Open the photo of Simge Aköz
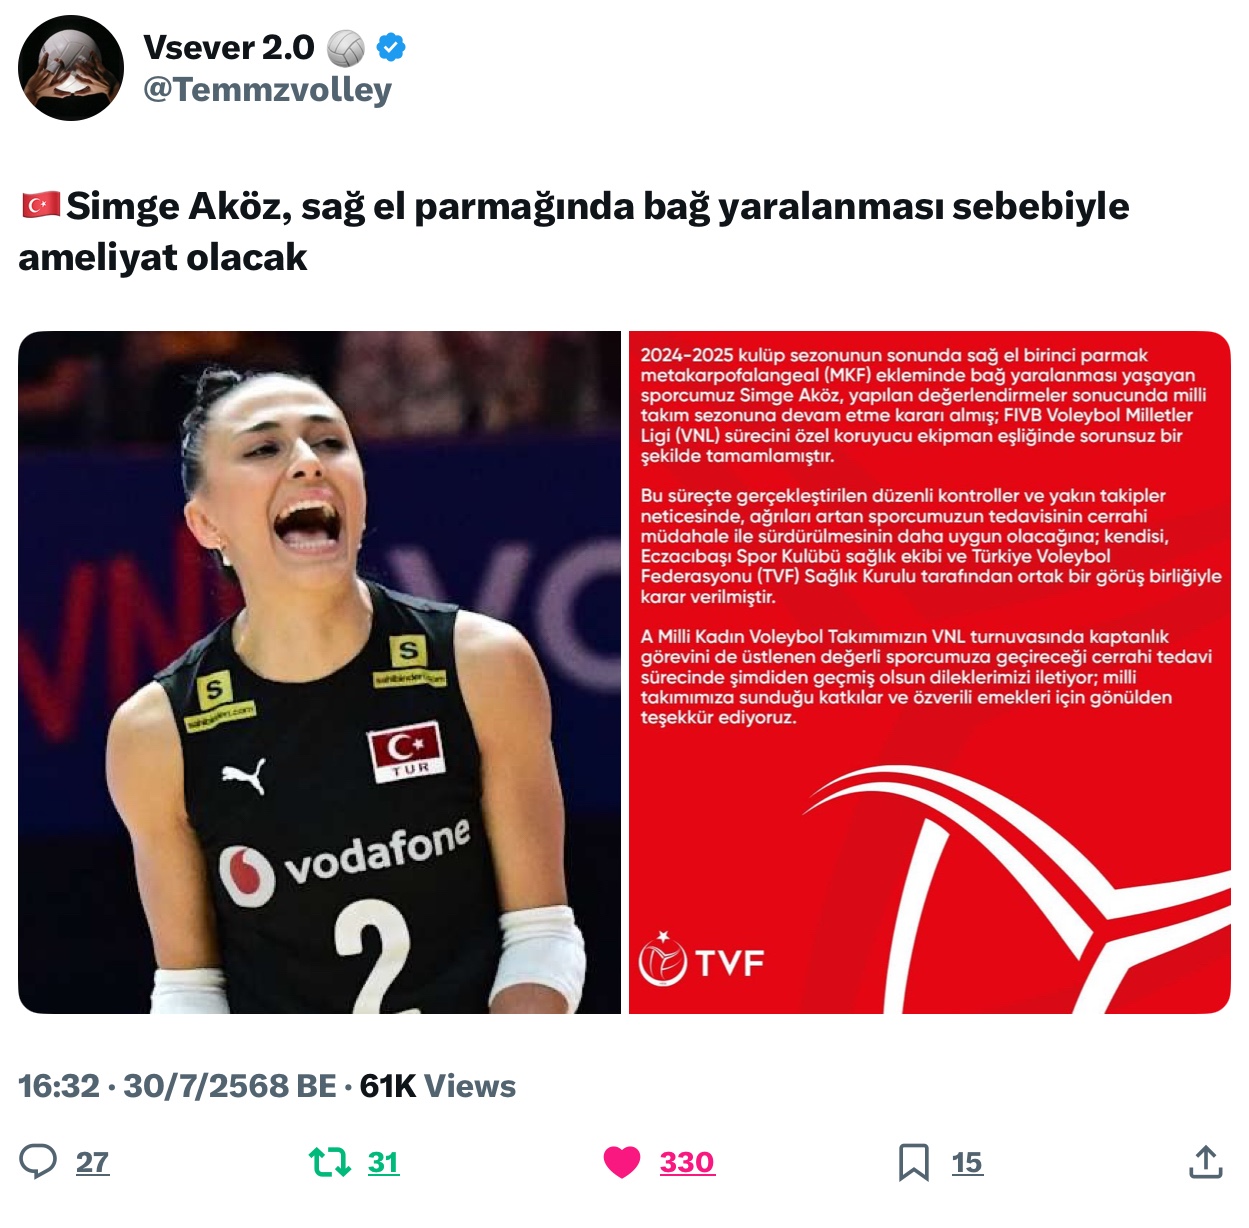Screen dimensions: 1249x1228 tap(319, 672)
